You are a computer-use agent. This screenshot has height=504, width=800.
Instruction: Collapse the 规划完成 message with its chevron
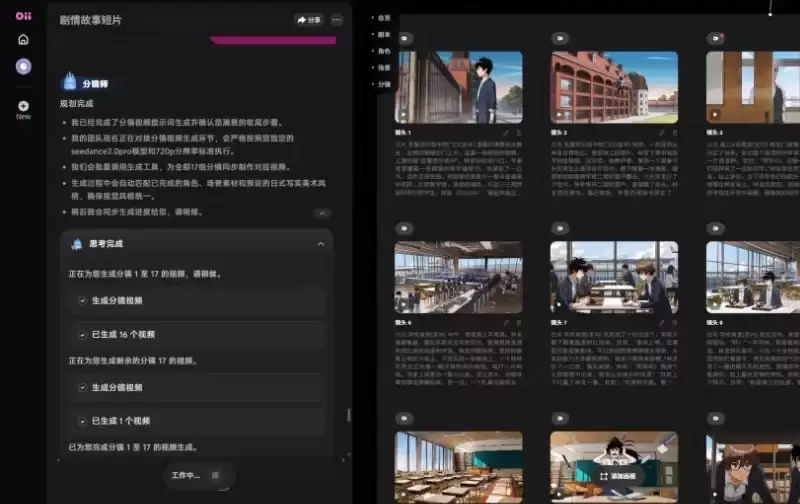point(322,213)
